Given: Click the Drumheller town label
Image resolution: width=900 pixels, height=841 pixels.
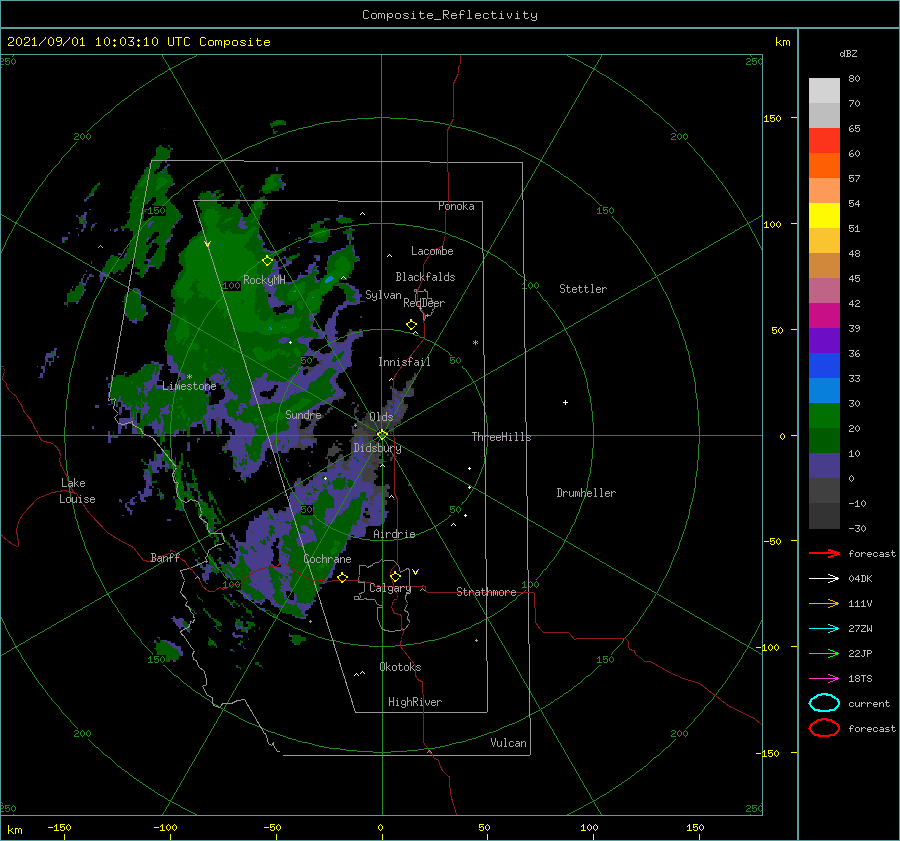Looking at the screenshot, I should tap(586, 493).
